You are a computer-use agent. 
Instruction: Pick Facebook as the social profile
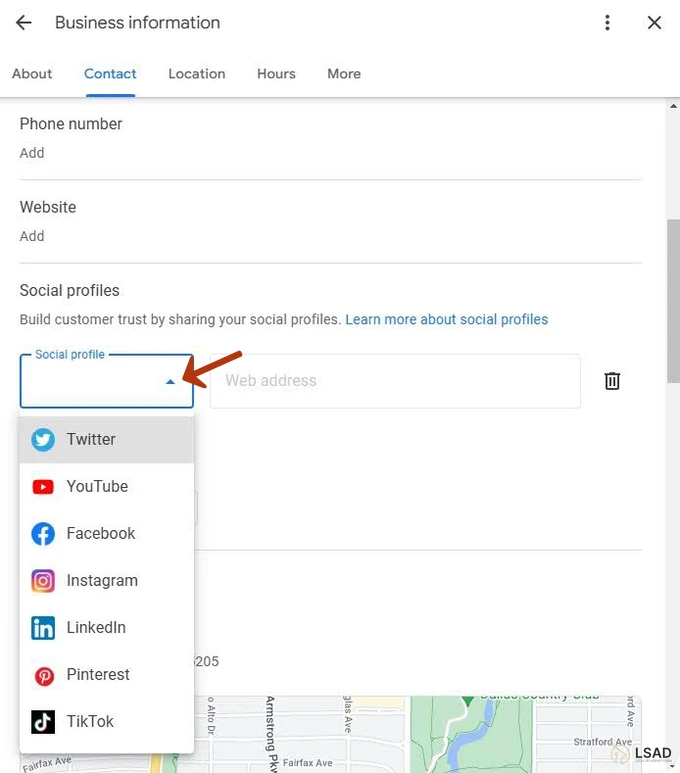tap(107, 533)
